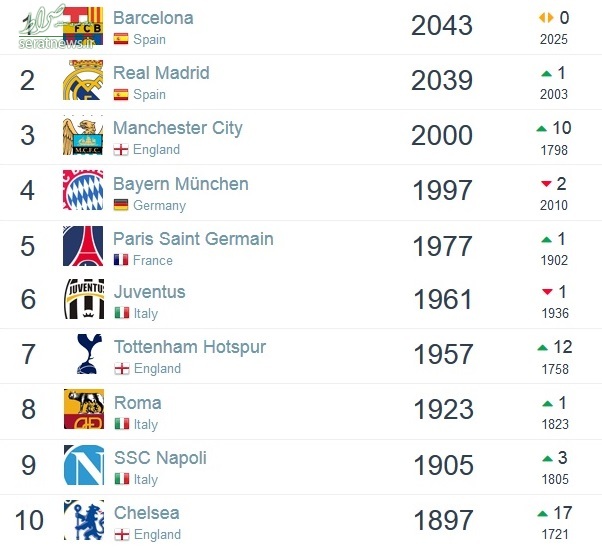Viewport: 602px width, 556px height.
Task: Select the Roma wolf crest
Action: (84, 409)
